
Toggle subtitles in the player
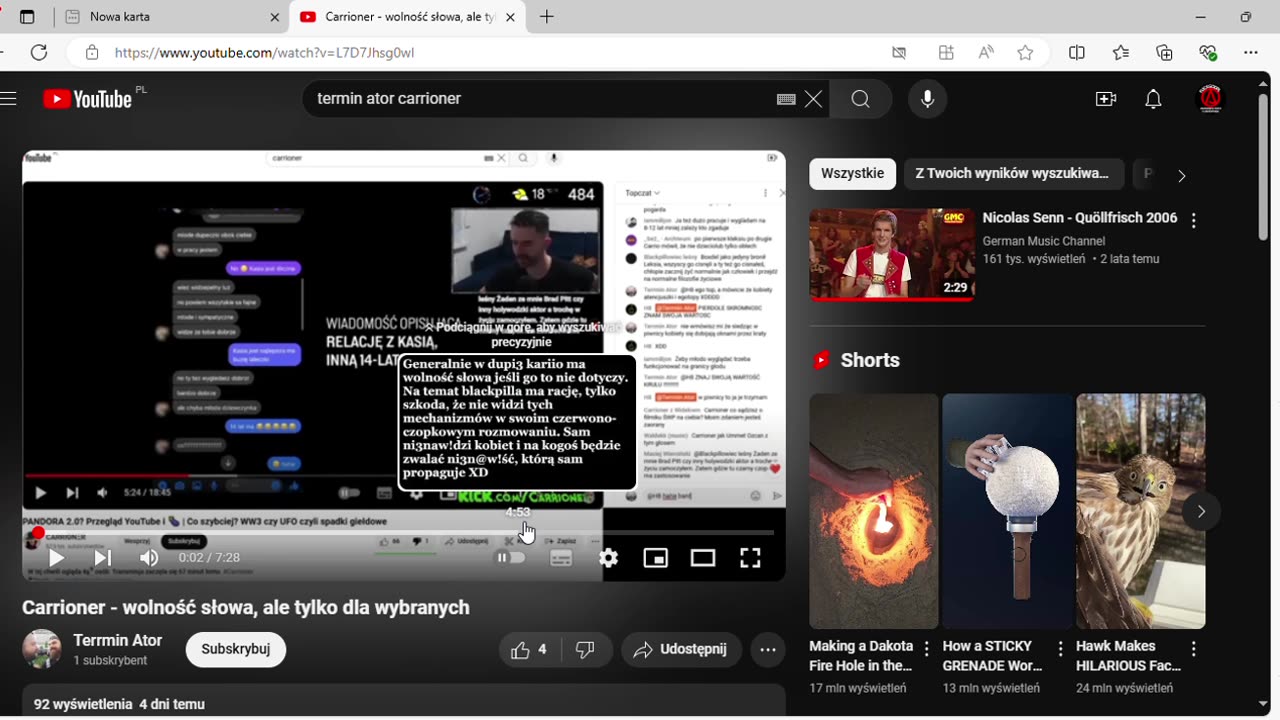561,558
